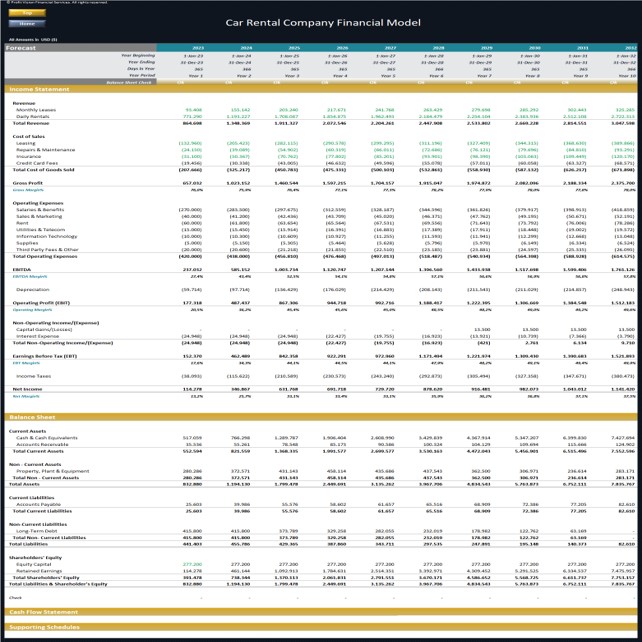
Task: Select the Total Assets row label
Action: point(24,484)
